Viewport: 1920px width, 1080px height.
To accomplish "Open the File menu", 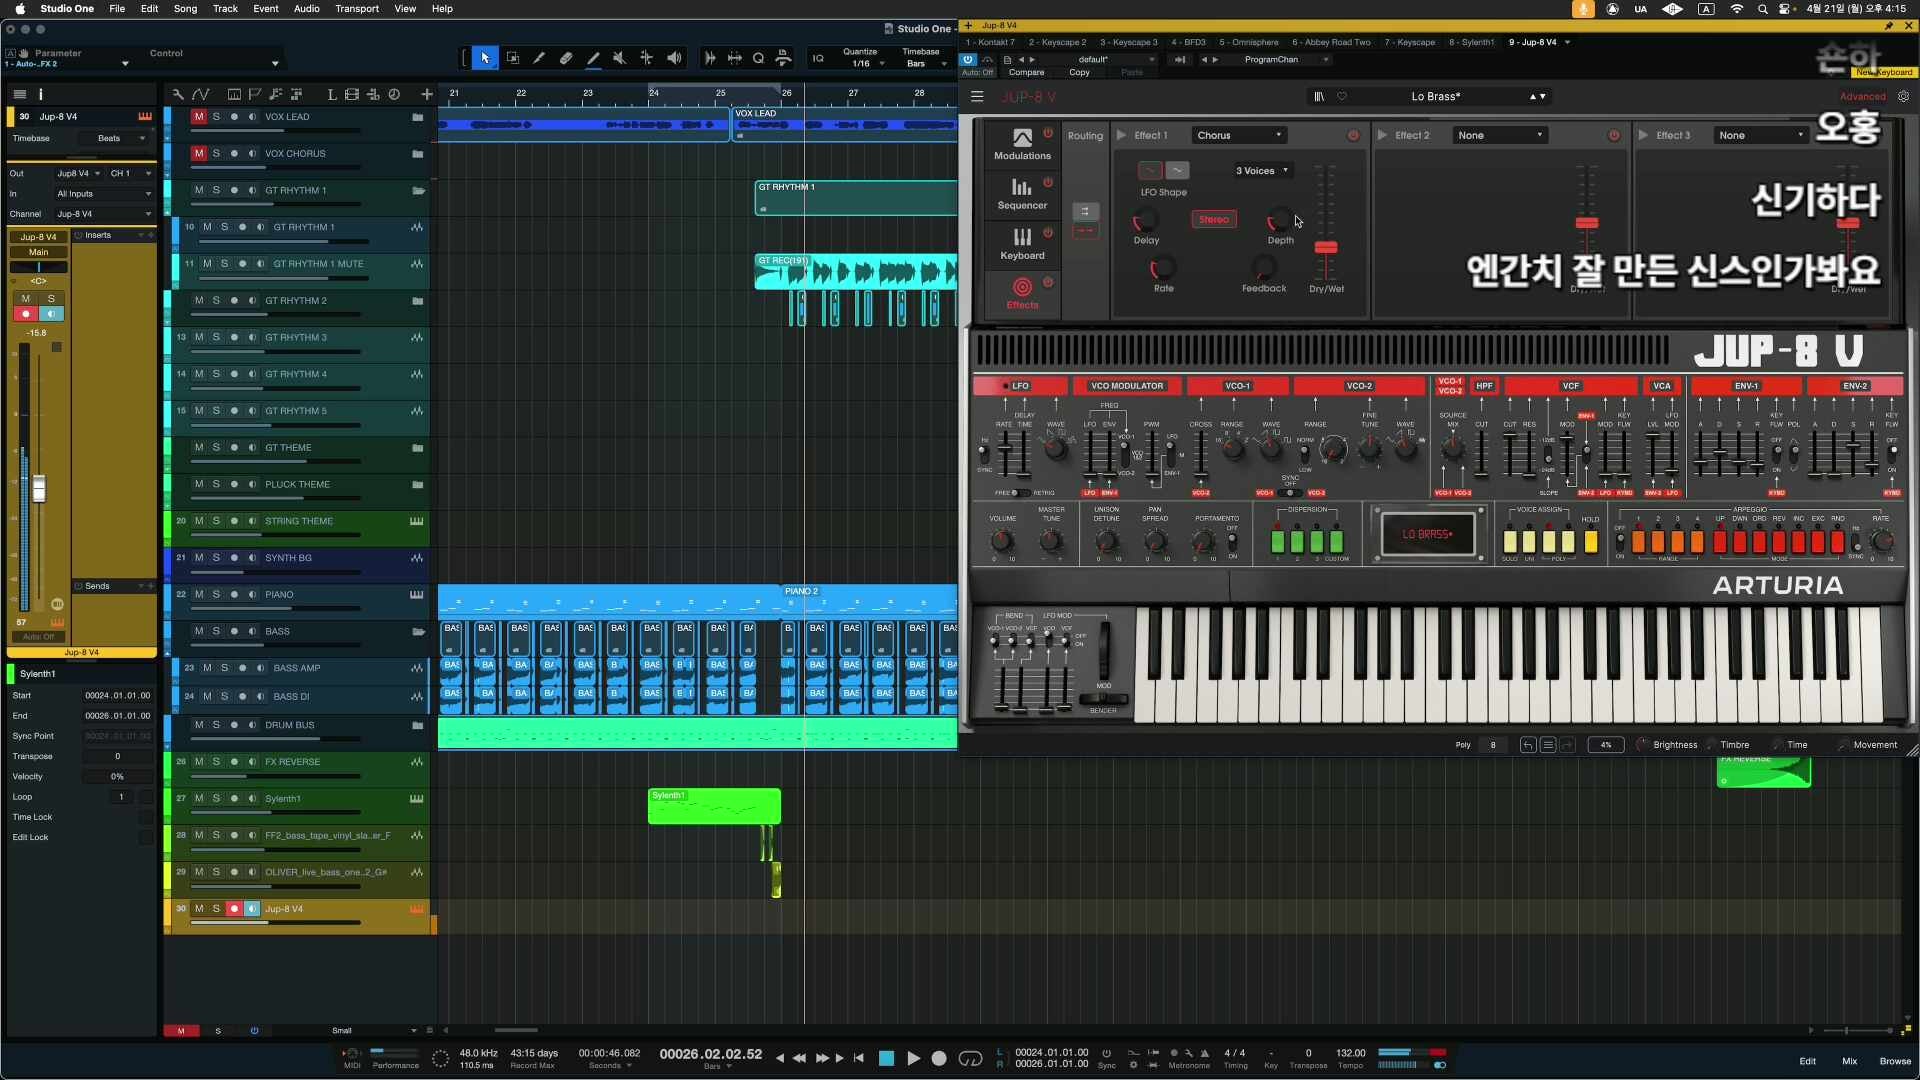I will 117,9.
